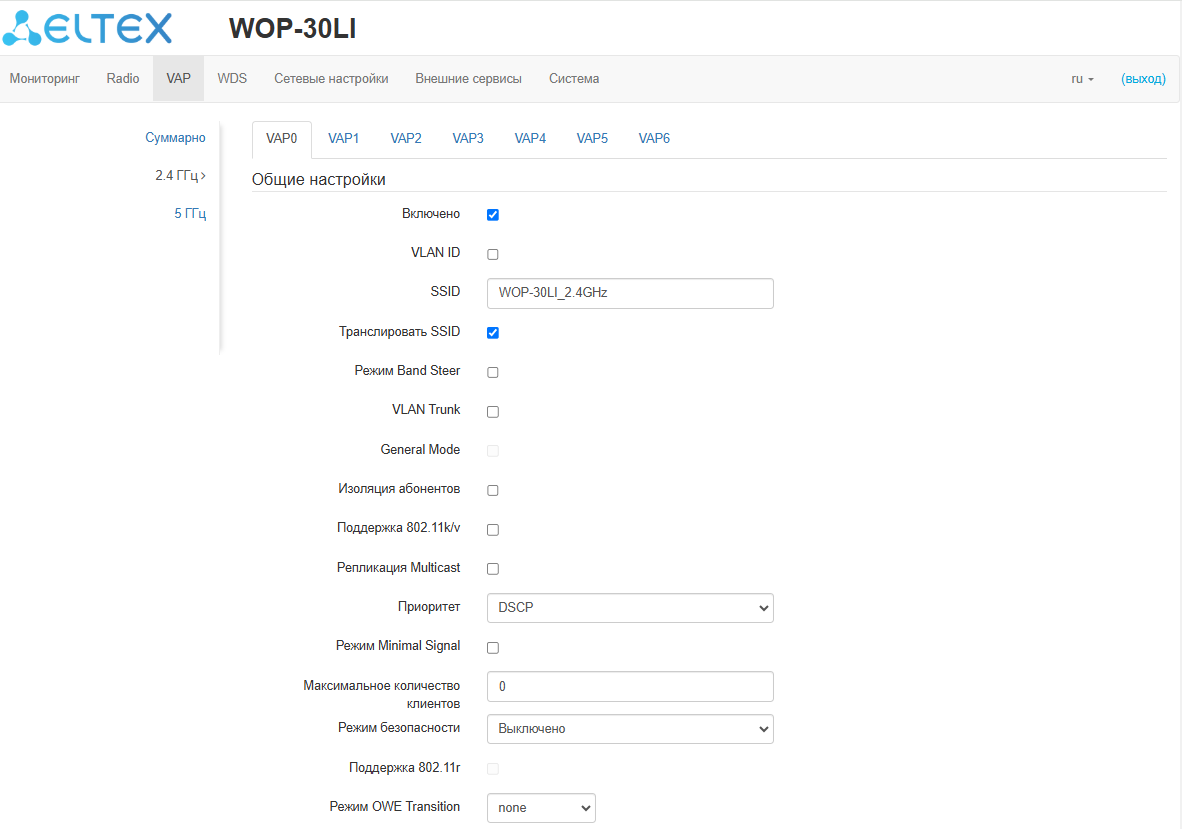
Task: Select the 2.4 ГГц sidebar item
Action: tap(180, 176)
